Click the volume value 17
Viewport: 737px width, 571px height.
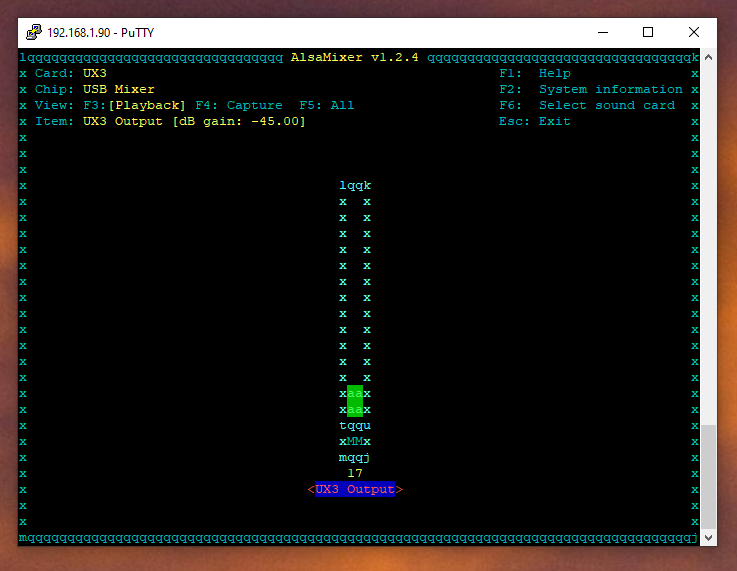[x=355, y=473]
